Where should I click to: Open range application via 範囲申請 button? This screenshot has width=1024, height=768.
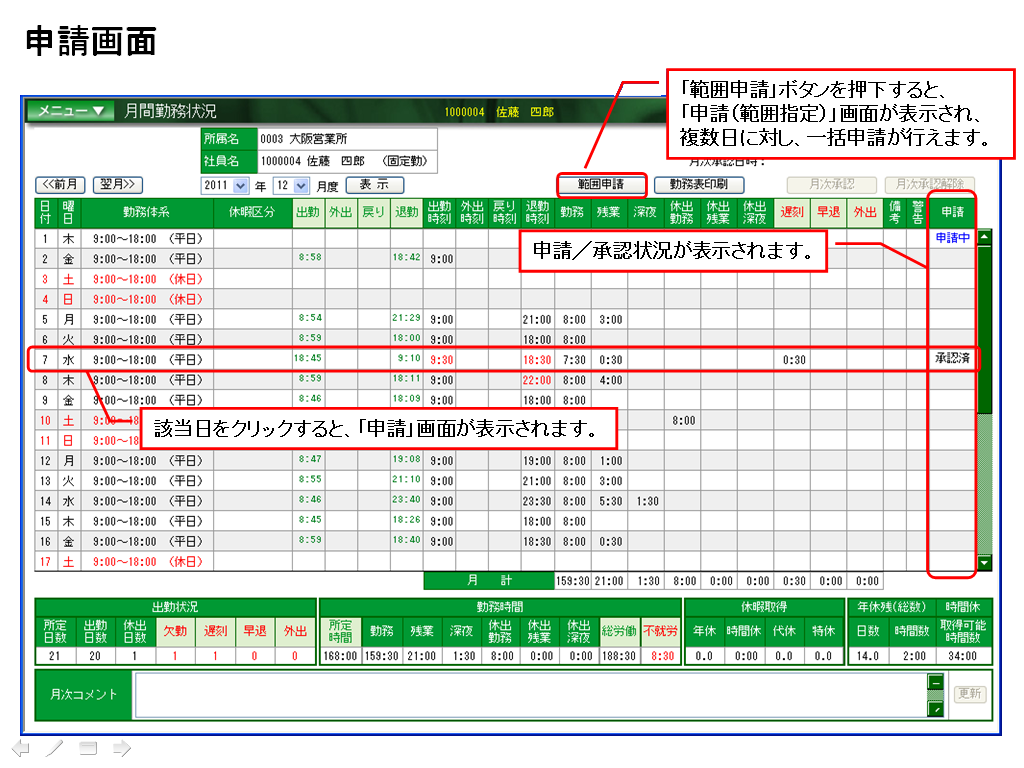coord(601,185)
